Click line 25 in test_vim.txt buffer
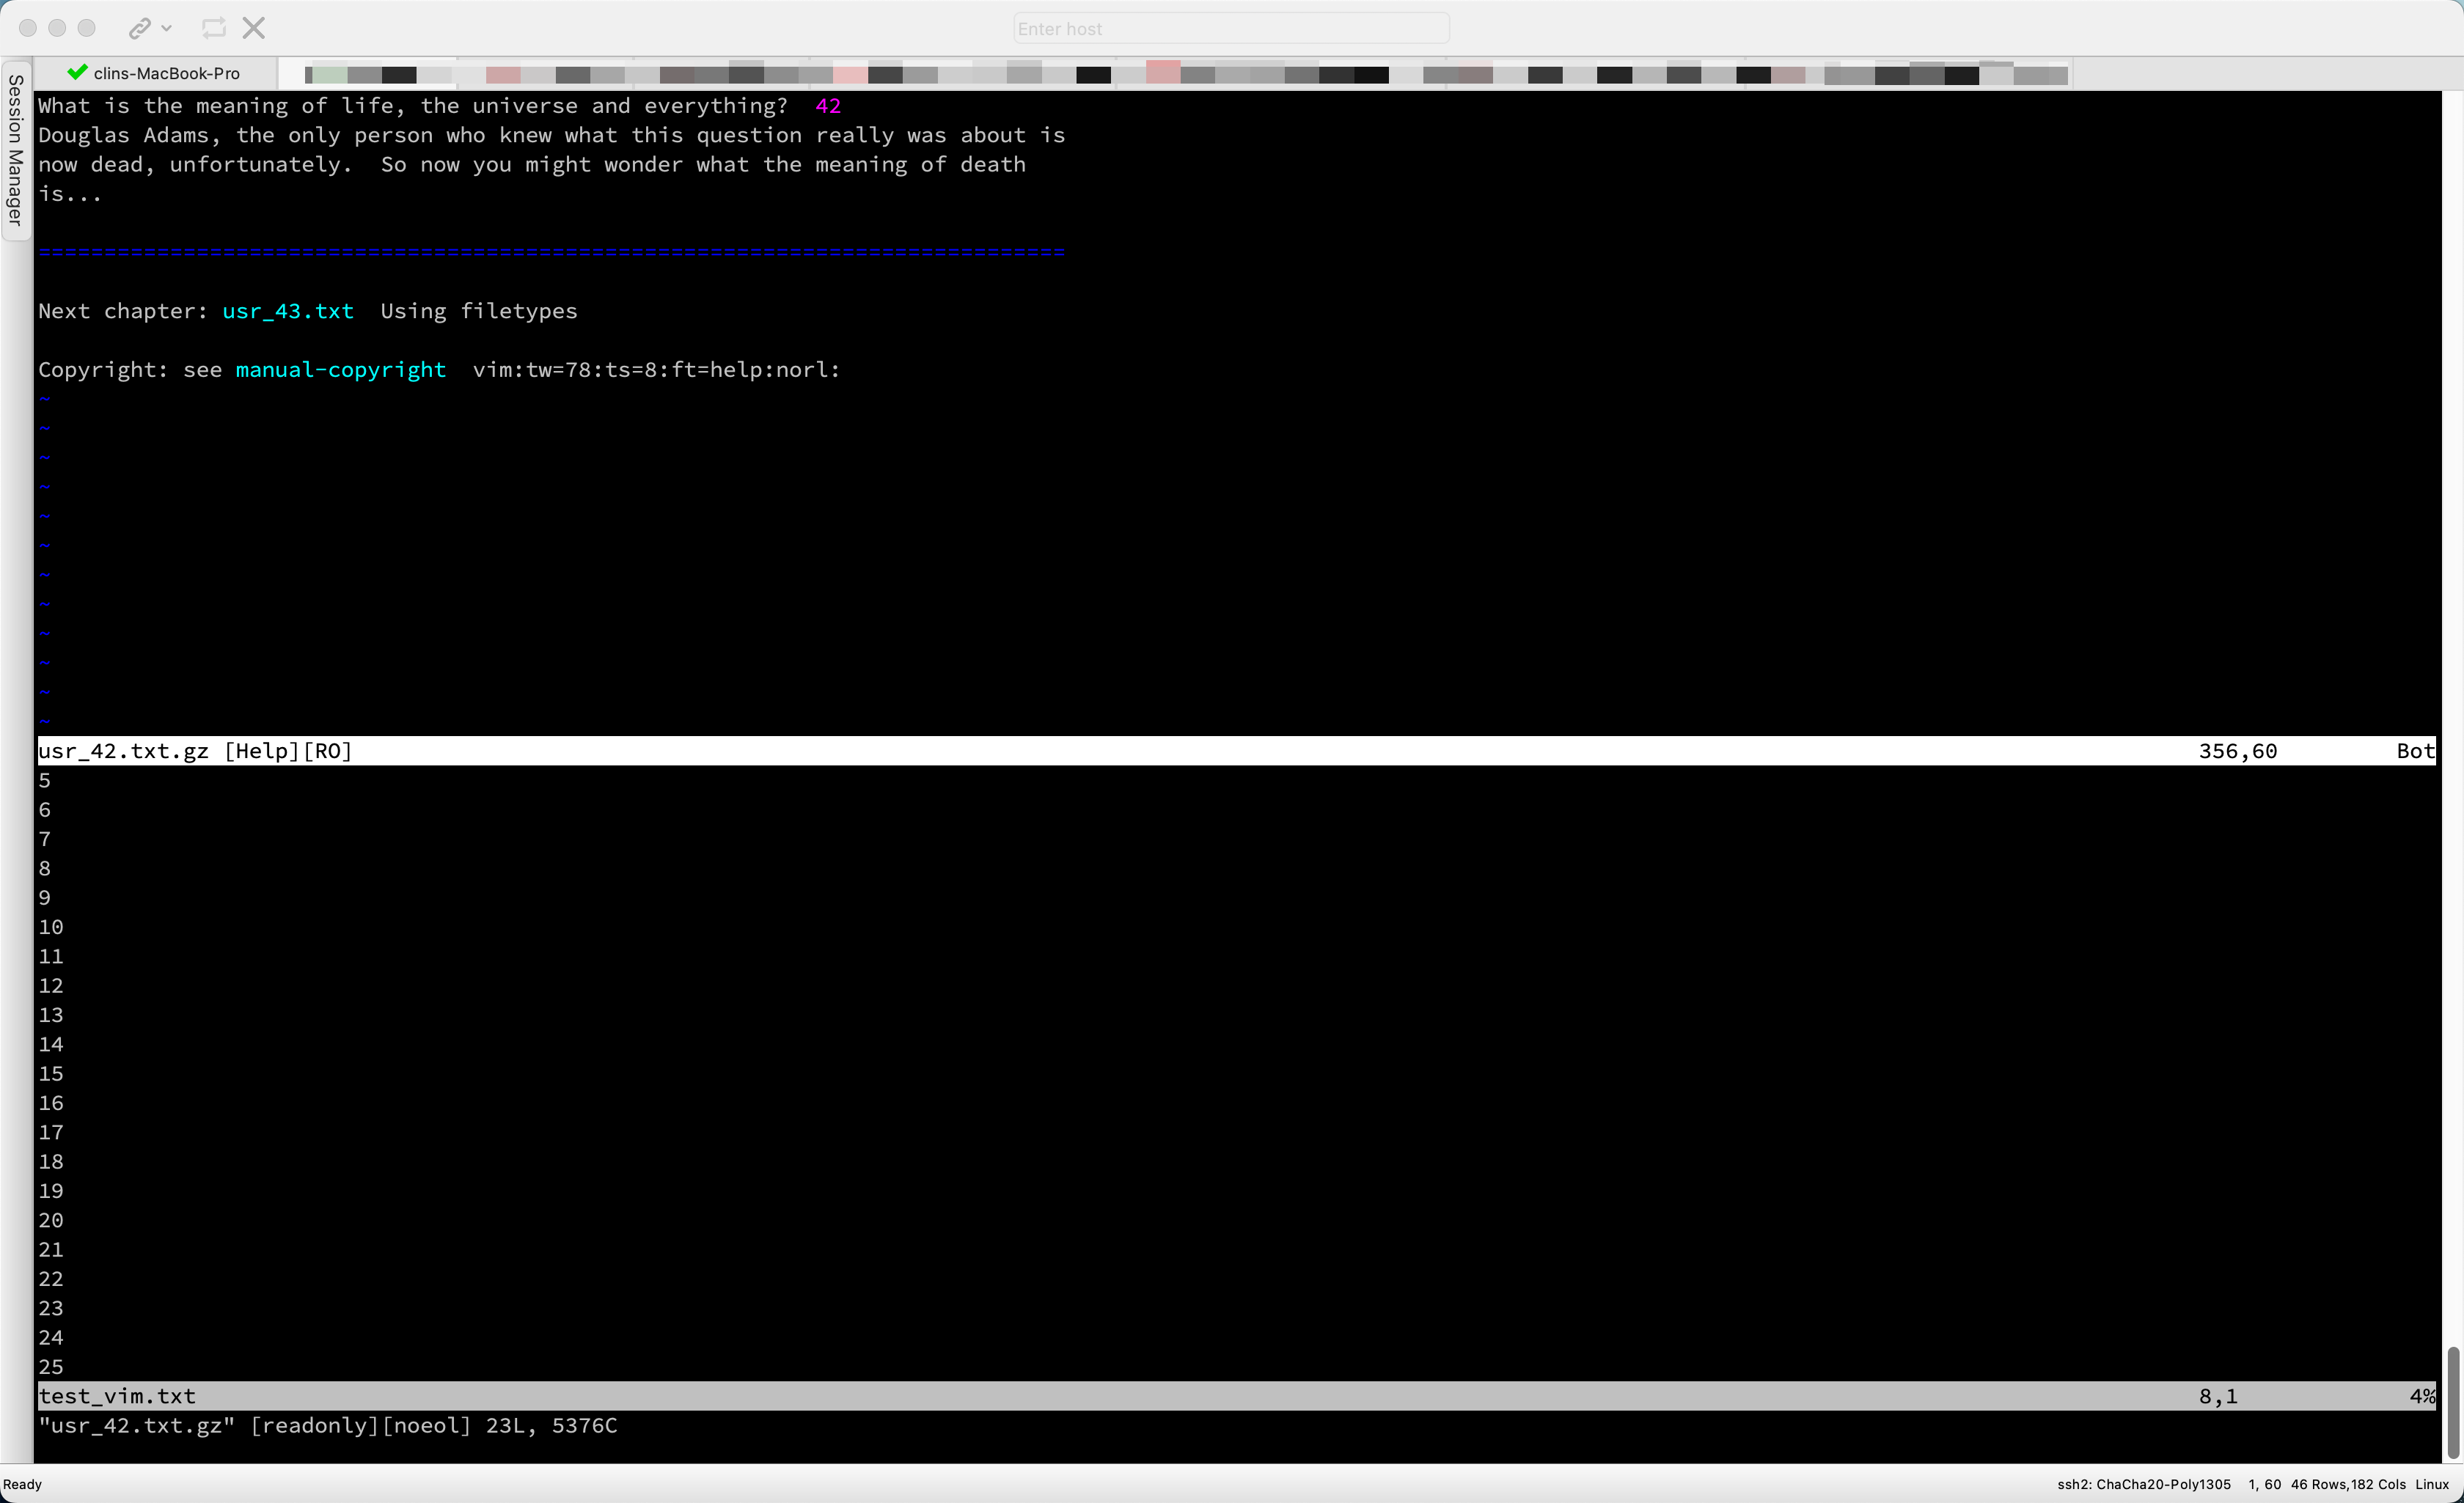The image size is (2464, 1503). click(51, 1367)
